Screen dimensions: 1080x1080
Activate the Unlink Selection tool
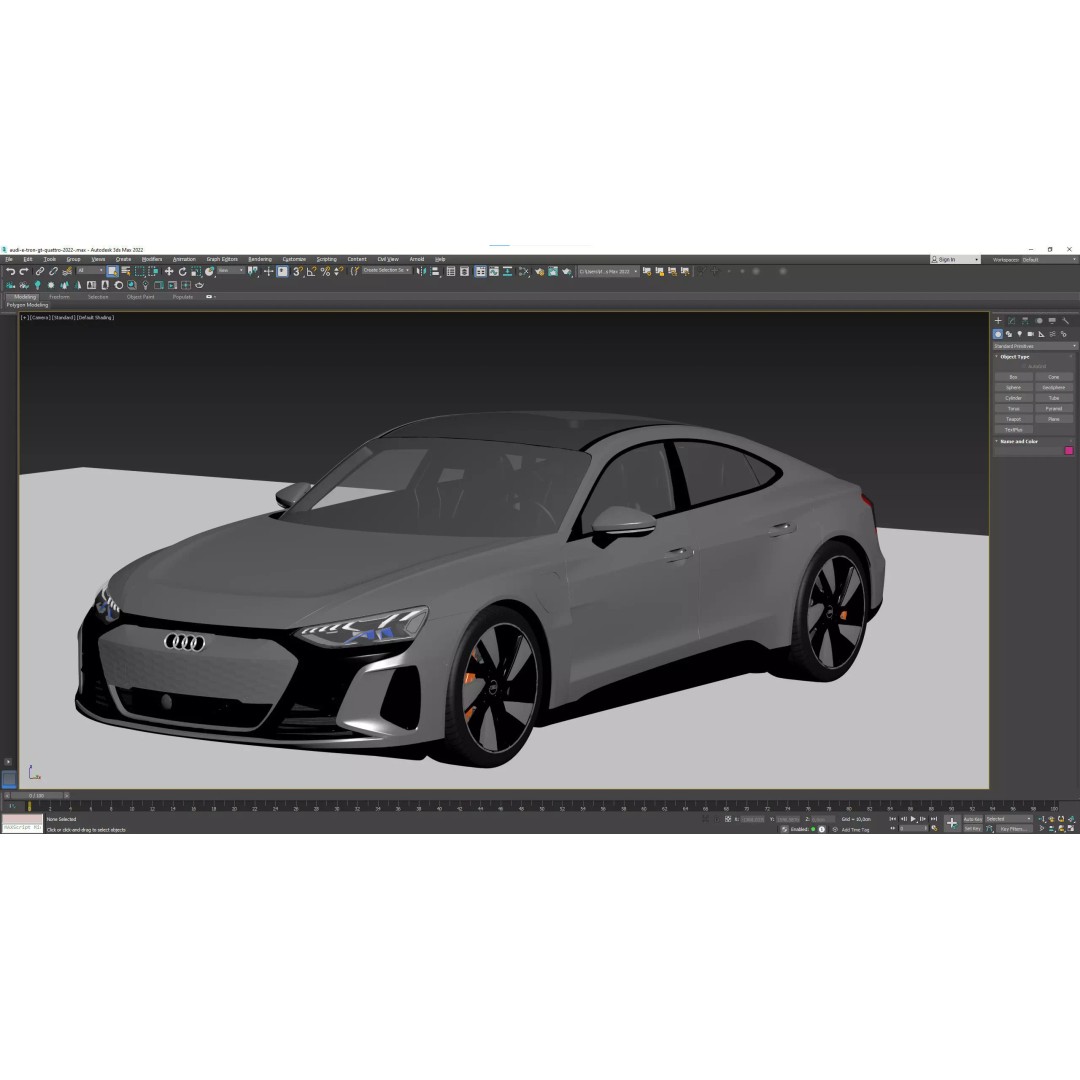tap(53, 271)
